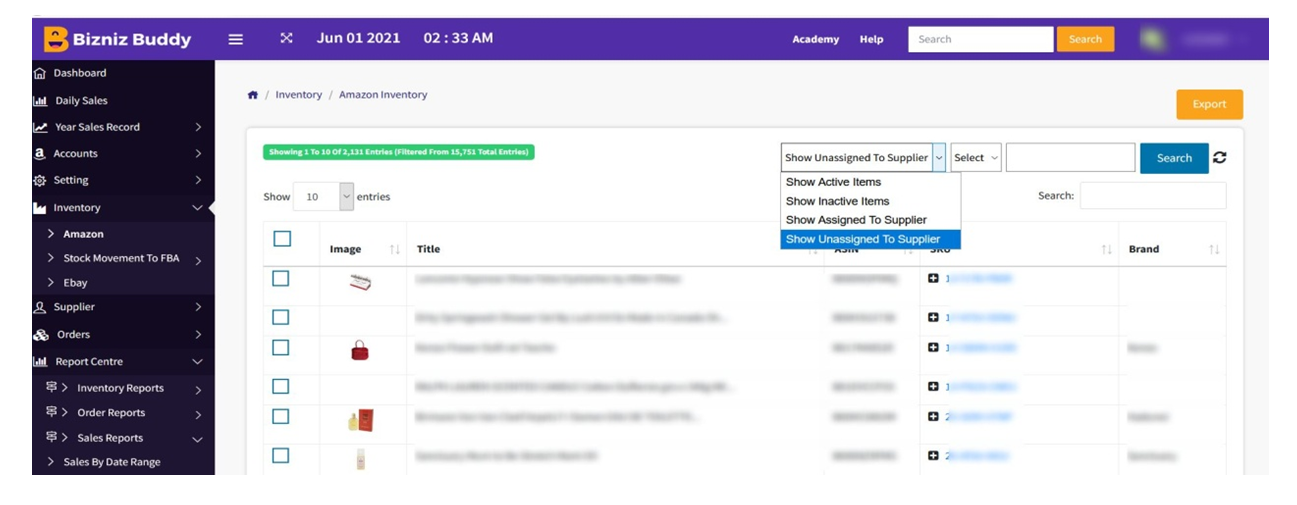Image resolution: width=1297 pixels, height=505 pixels.
Task: Click the Amazon Accounts icon
Action: click(40, 153)
